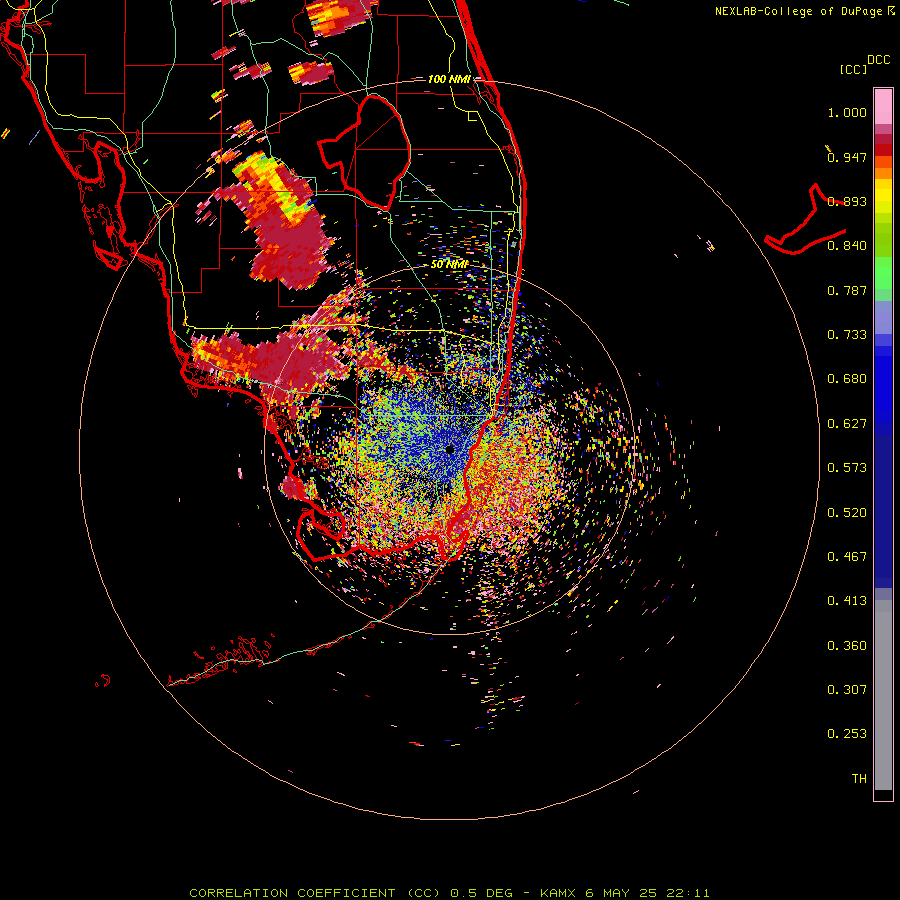The height and width of the screenshot is (900, 900).
Task: Select the 0.573 legend value
Action: pyautogui.click(x=847, y=468)
